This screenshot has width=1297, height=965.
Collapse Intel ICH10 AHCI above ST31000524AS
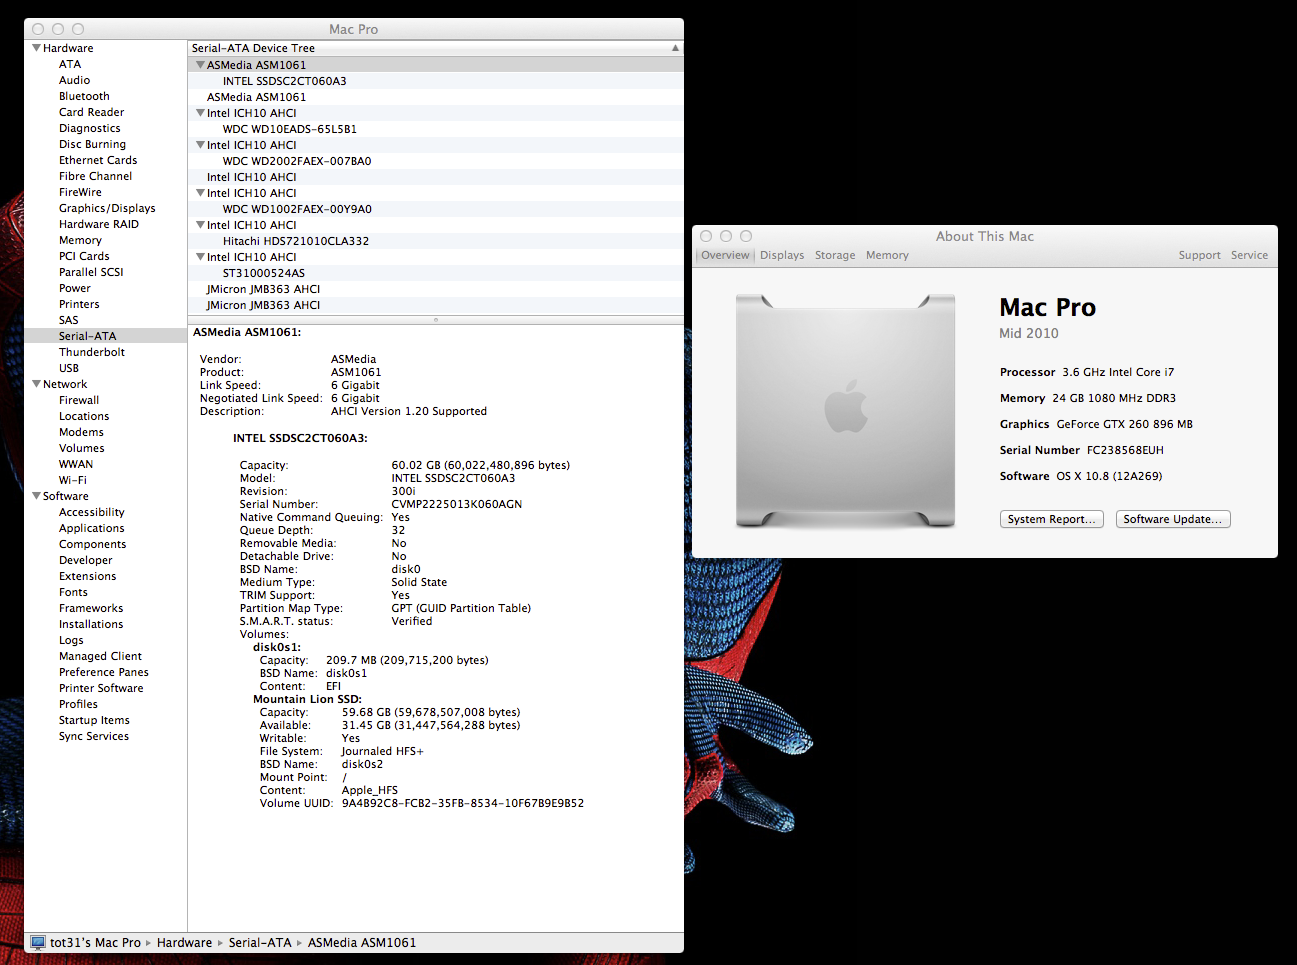click(x=200, y=257)
